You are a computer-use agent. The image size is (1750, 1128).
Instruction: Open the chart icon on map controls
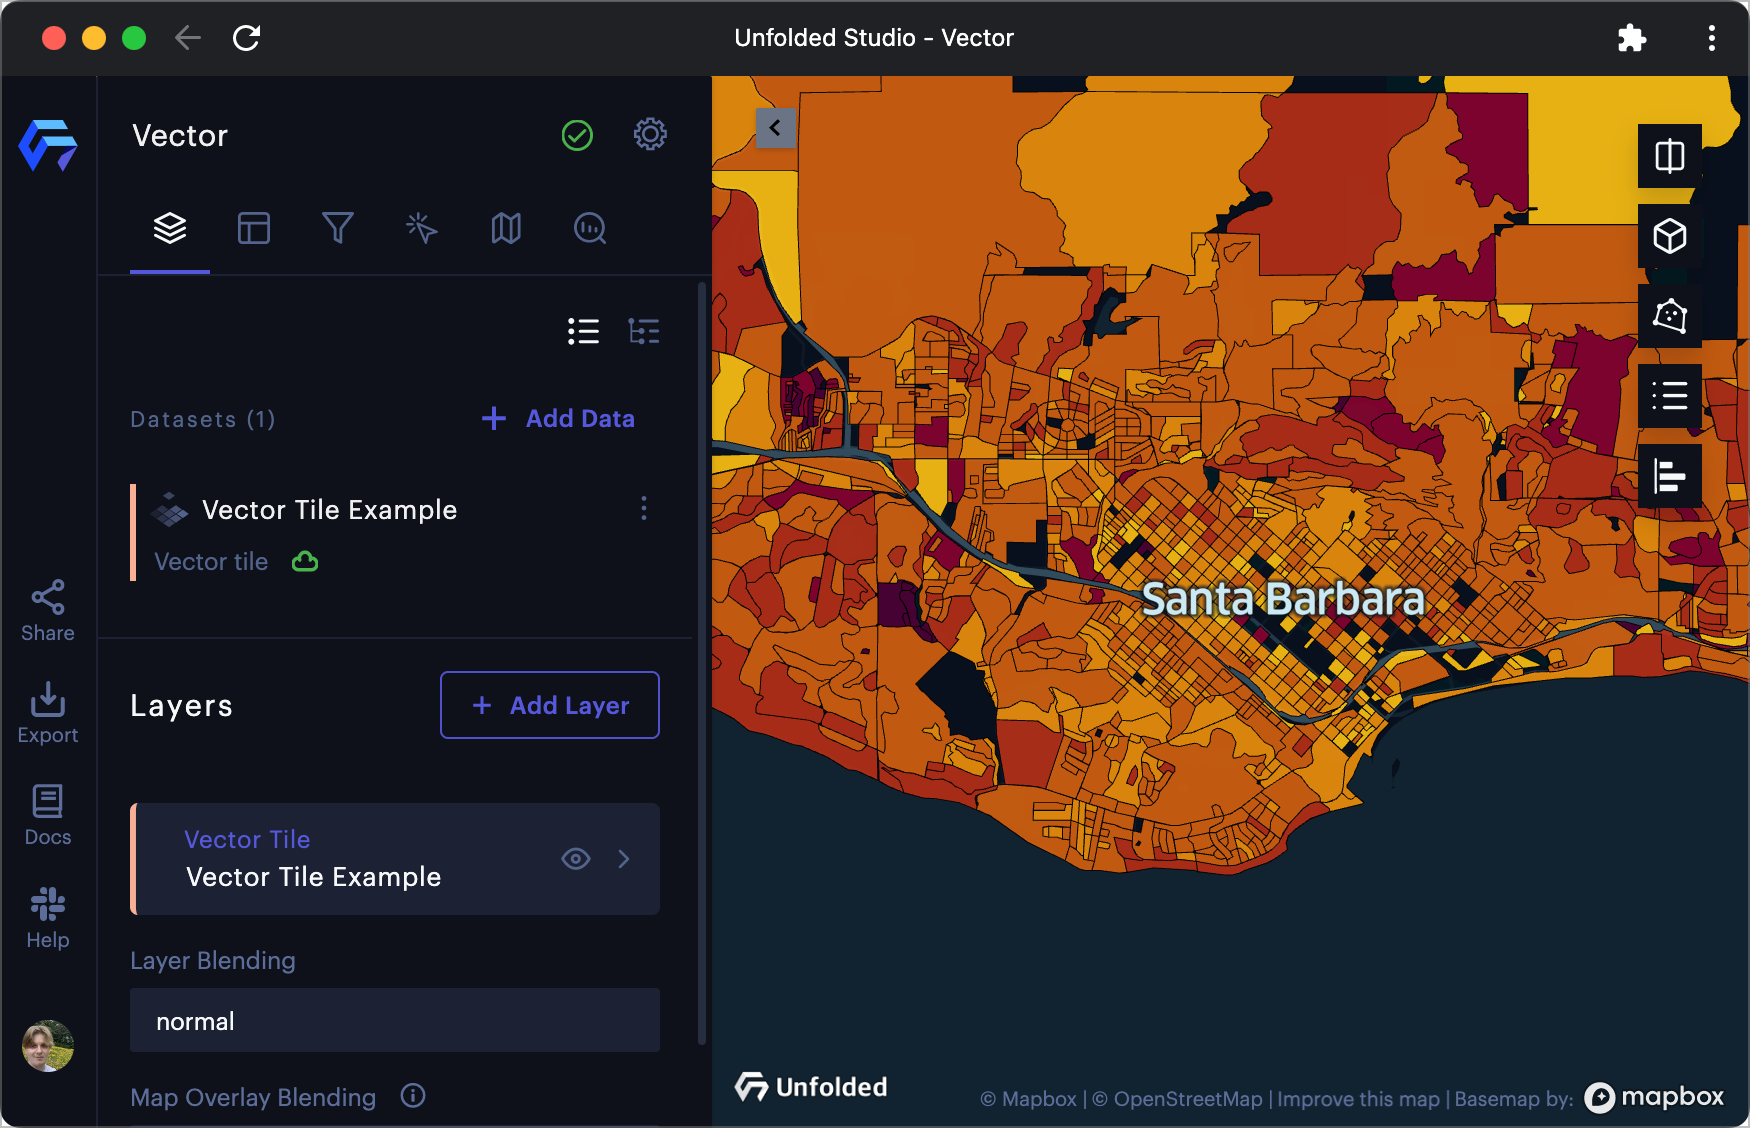click(1669, 476)
